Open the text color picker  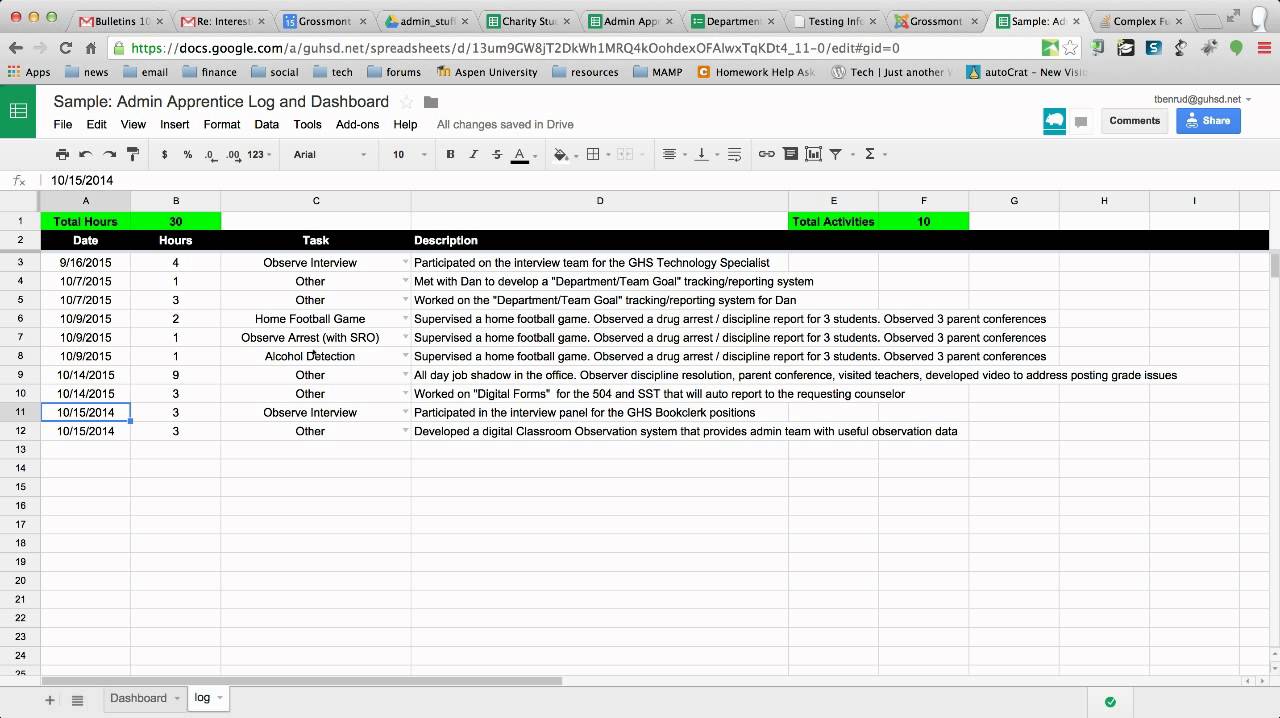click(x=522, y=154)
